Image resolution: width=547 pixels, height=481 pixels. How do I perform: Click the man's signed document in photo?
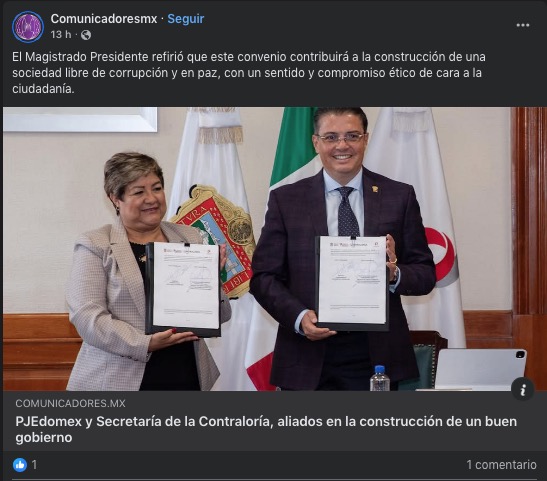point(352,283)
